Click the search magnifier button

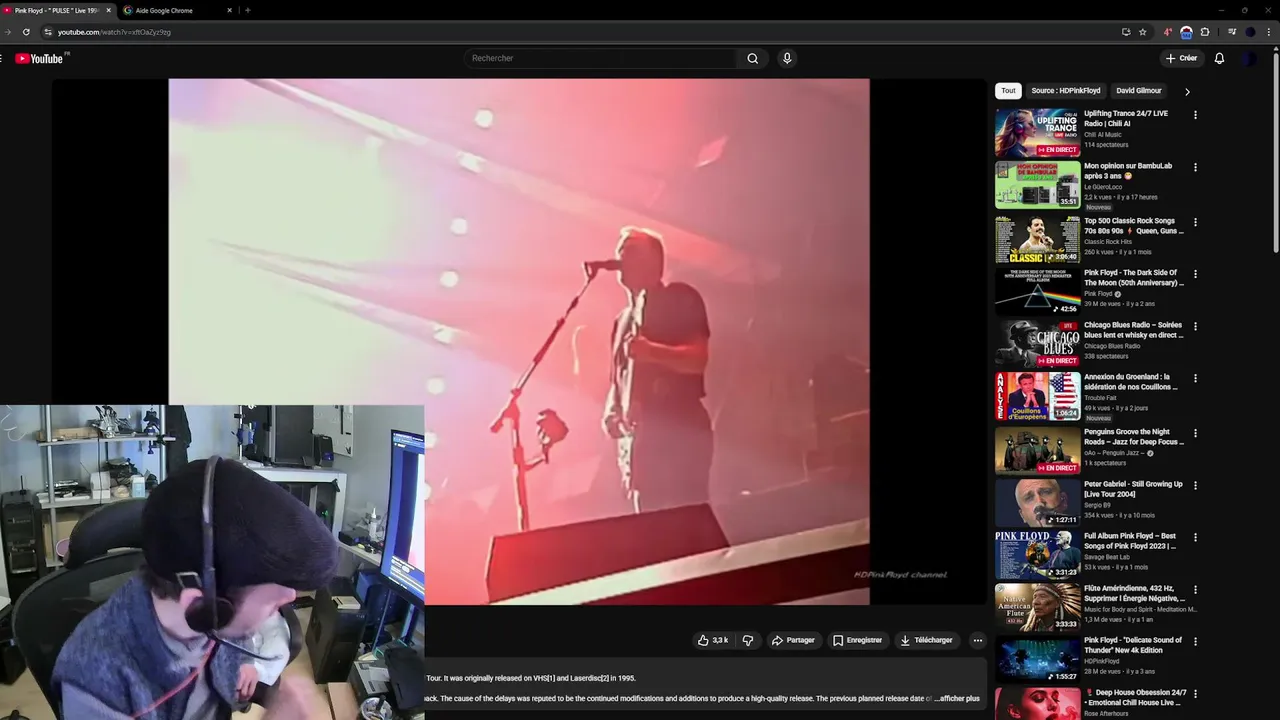pos(753,58)
